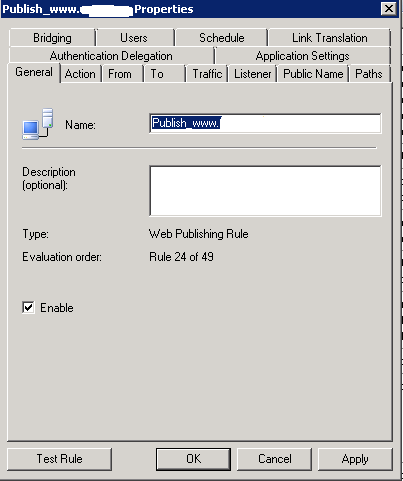Click the 'Type:' label
Viewport: 403px width, 481px height.
pyautogui.click(x=35, y=234)
